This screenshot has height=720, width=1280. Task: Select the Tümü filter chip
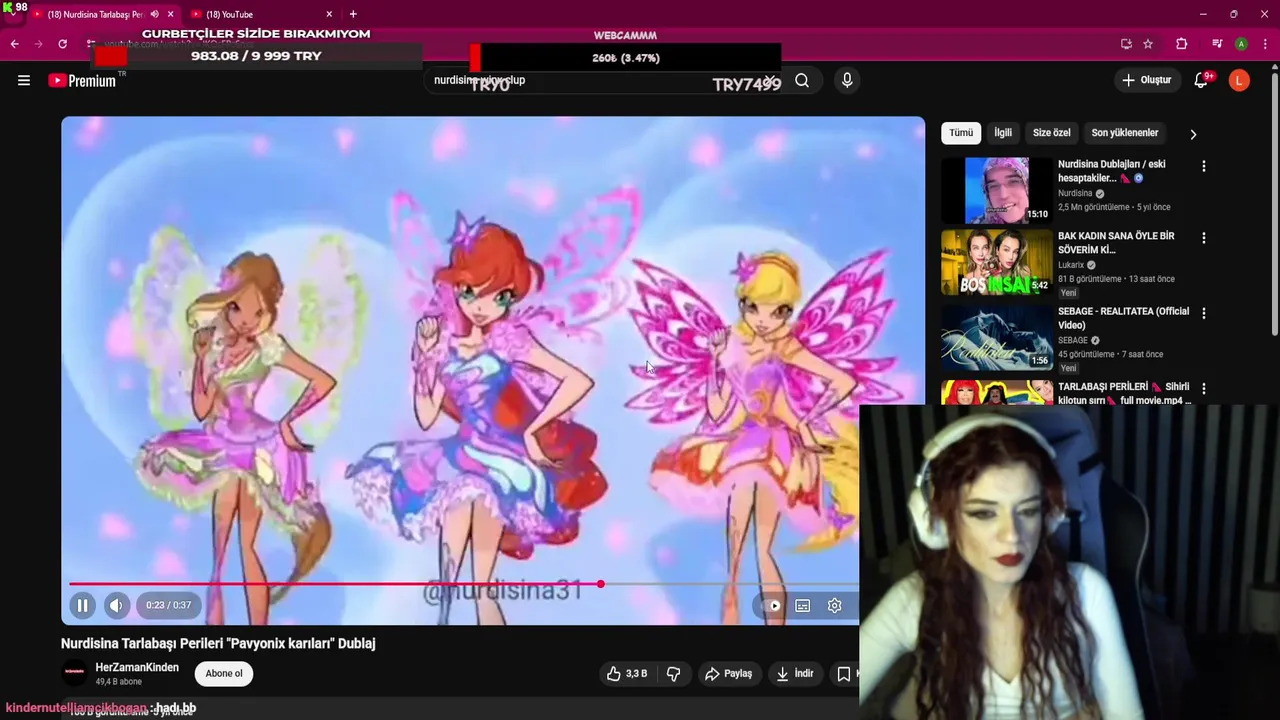961,133
